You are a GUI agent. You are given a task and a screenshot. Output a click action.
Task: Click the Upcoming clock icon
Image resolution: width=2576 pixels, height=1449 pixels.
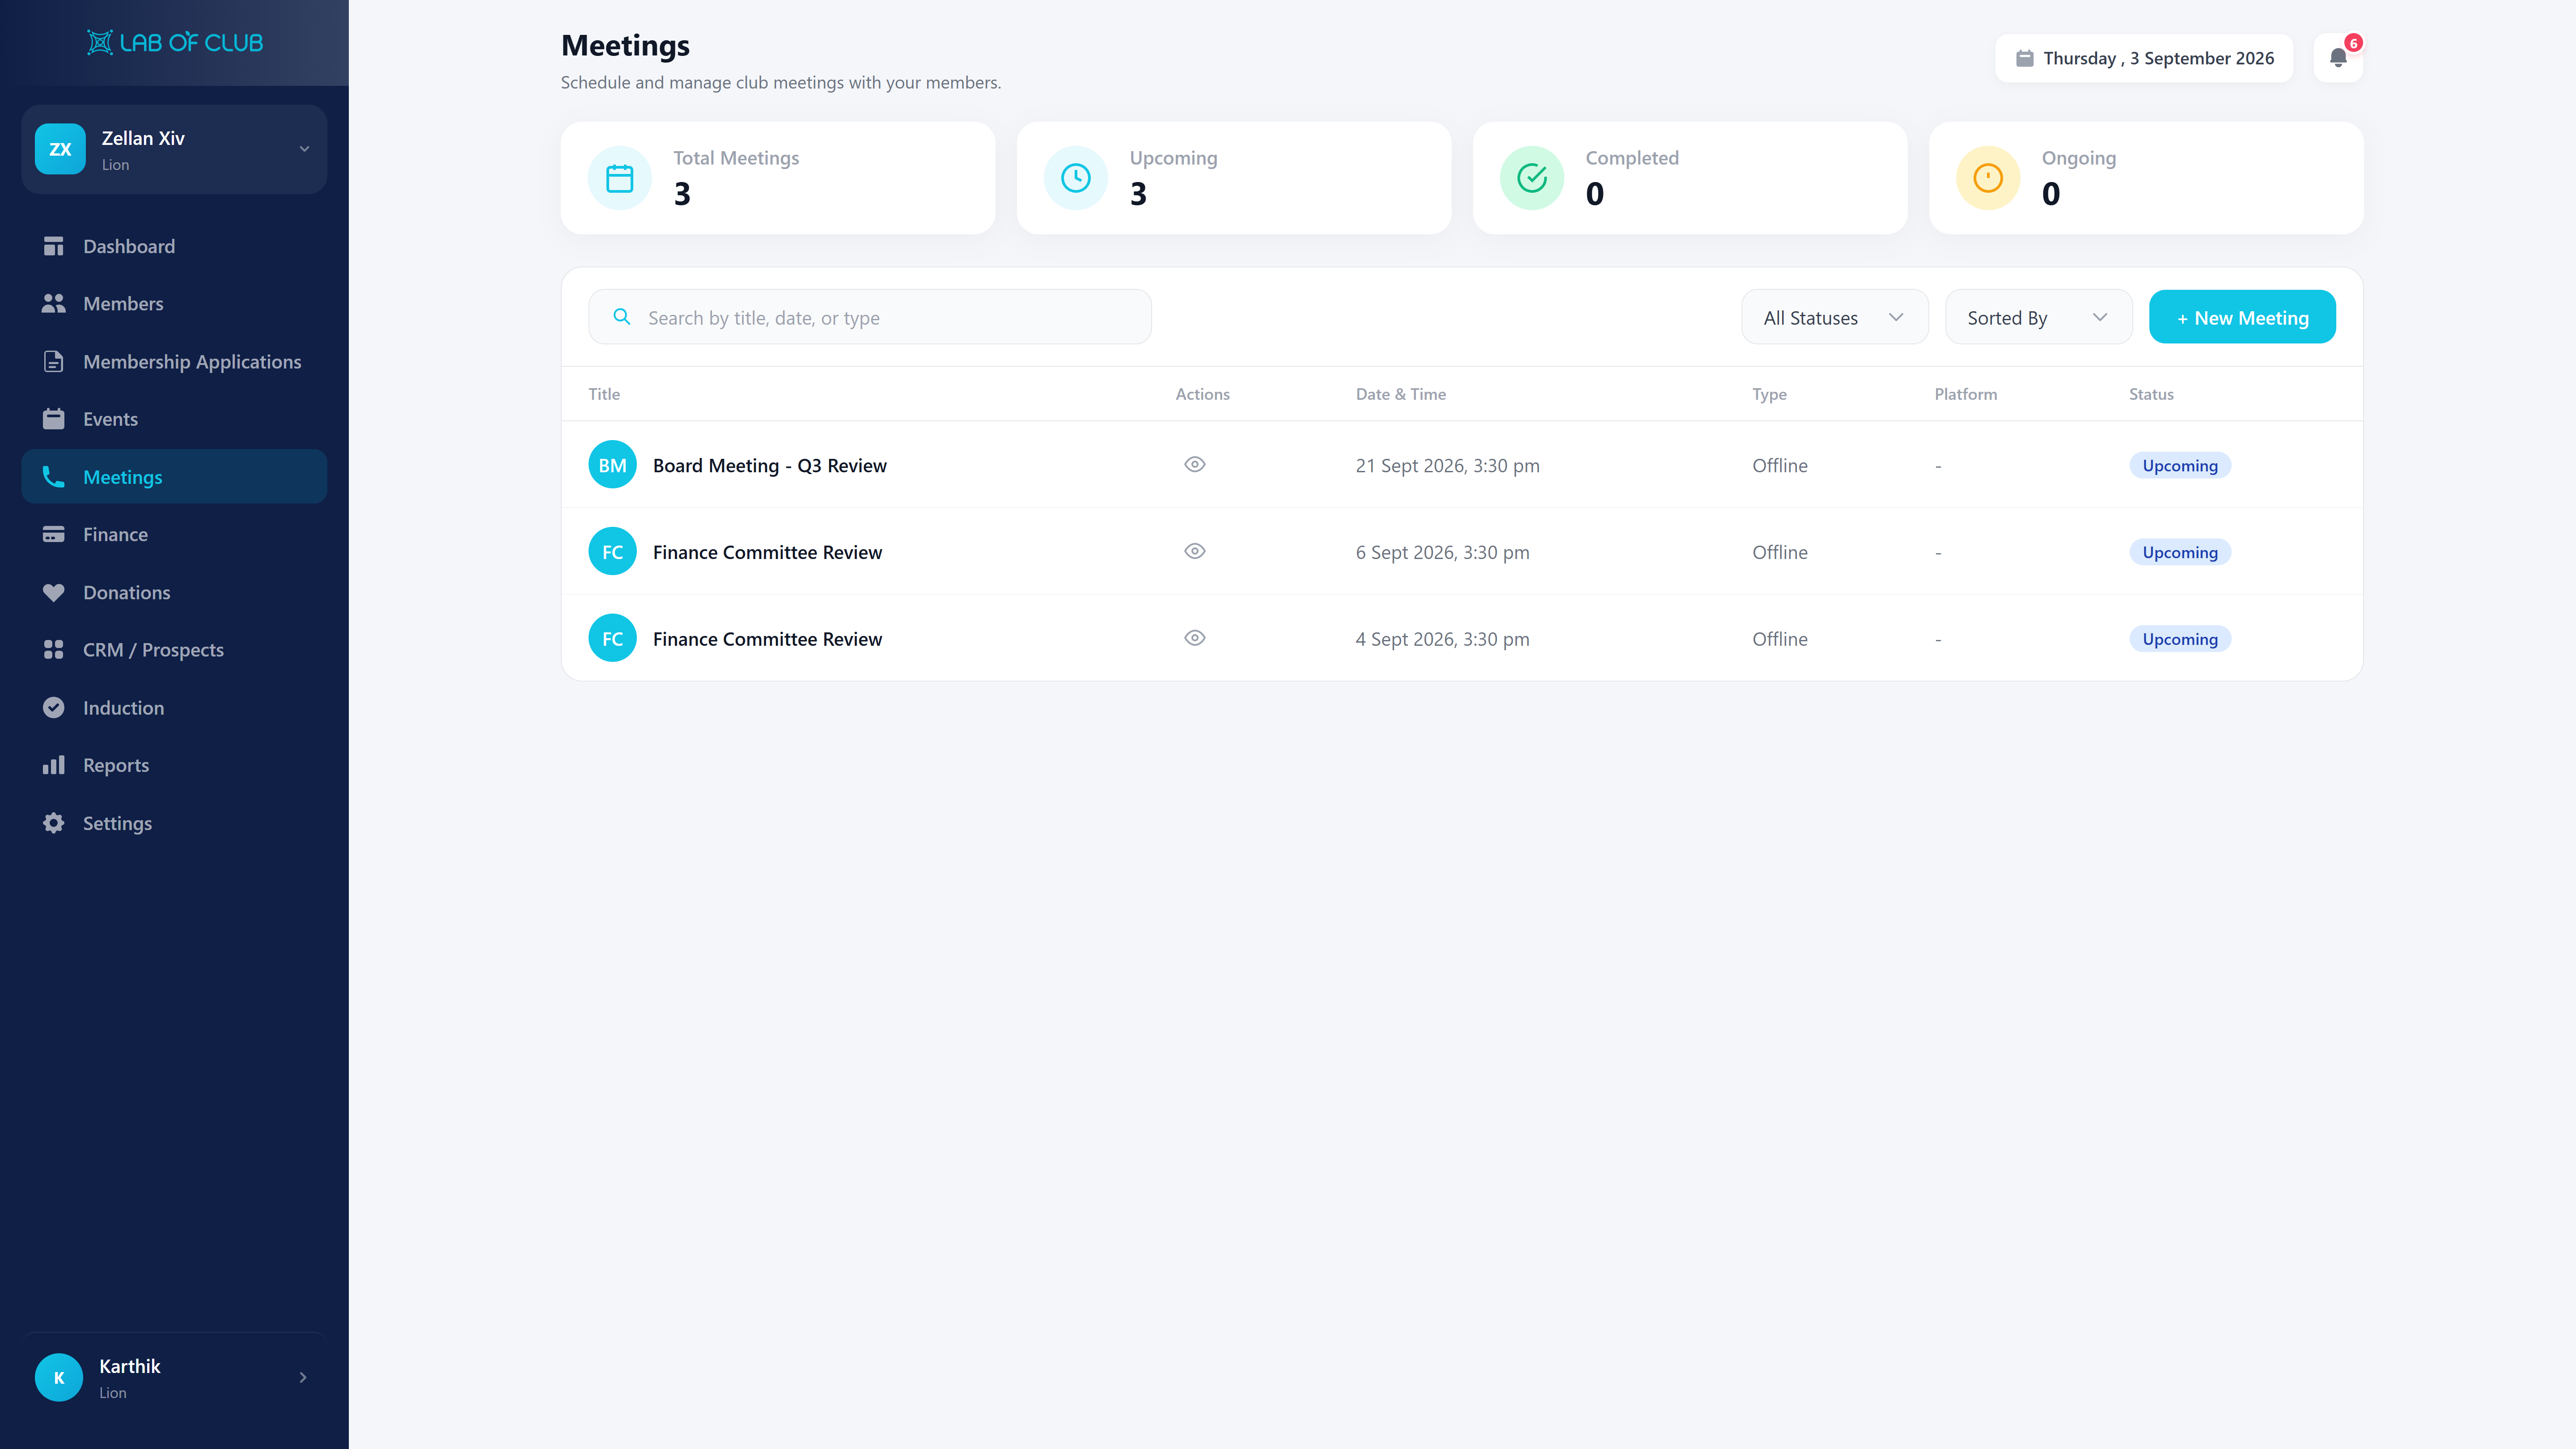tap(1076, 178)
